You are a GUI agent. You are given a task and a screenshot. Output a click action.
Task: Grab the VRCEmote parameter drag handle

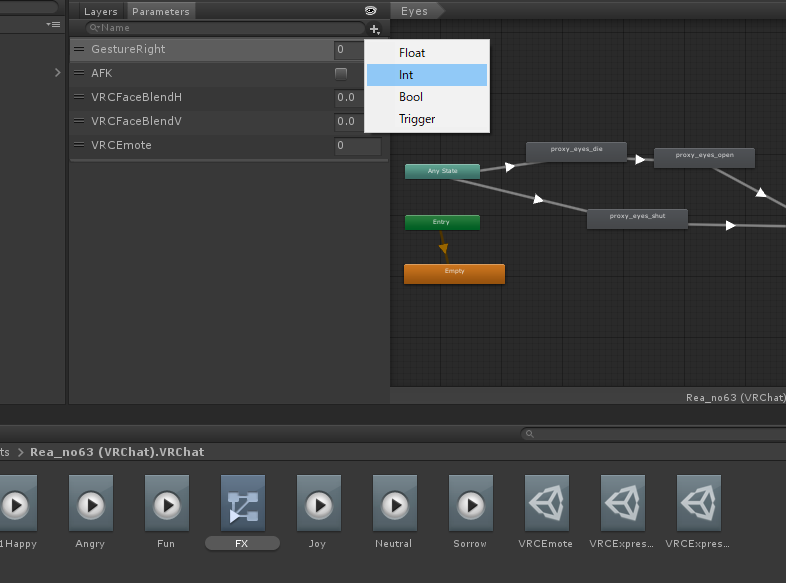coord(79,145)
